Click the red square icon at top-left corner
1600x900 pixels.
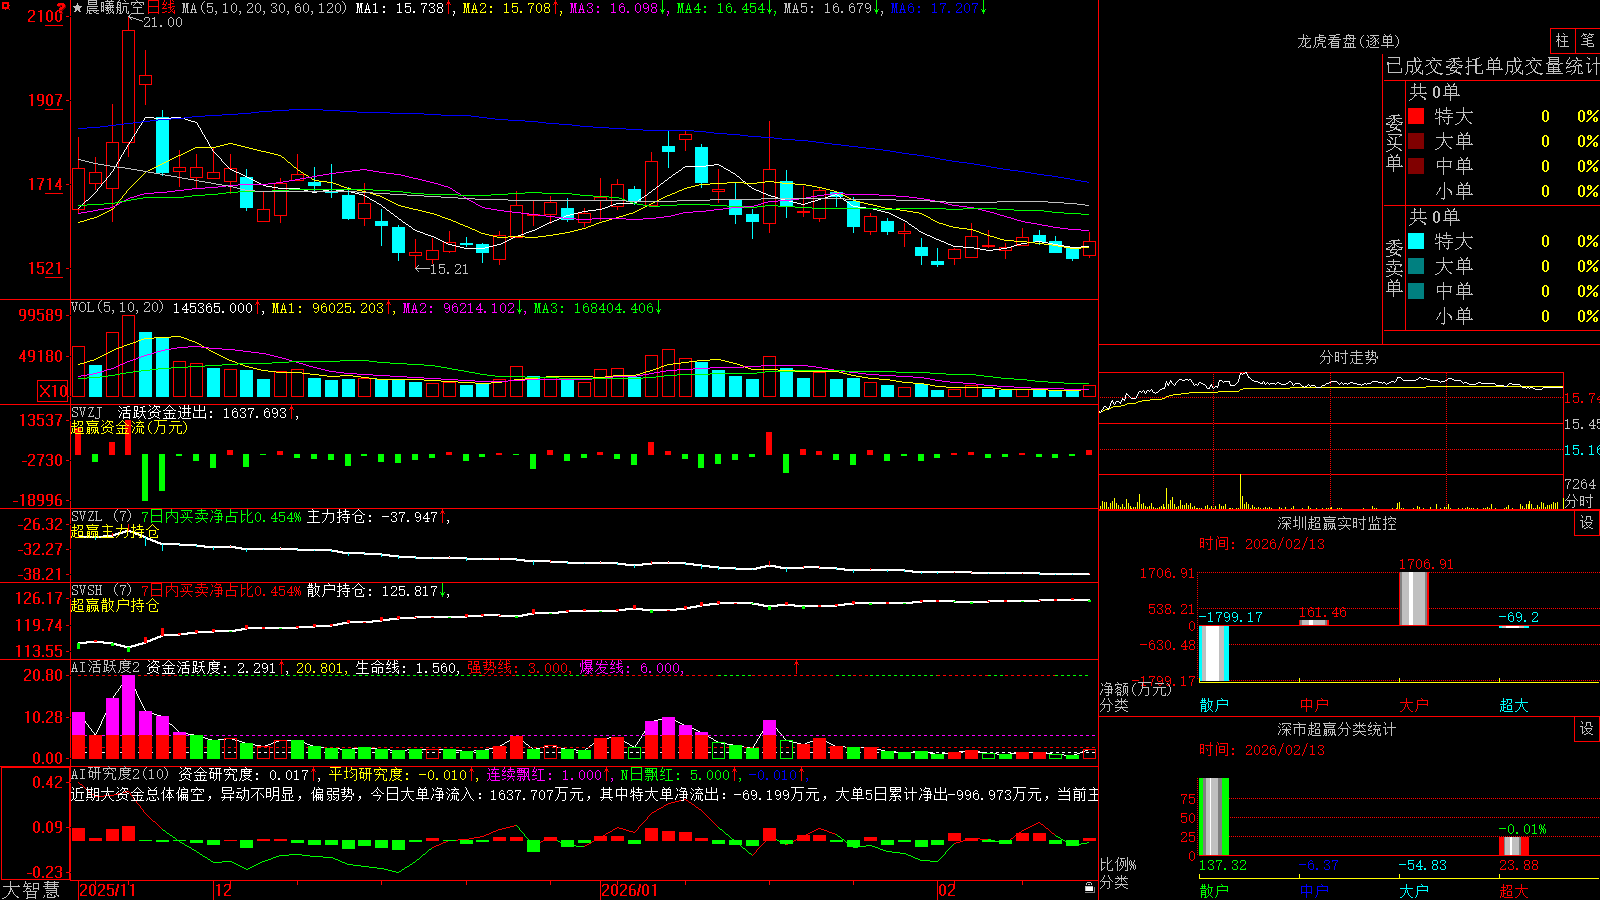(3, 4)
